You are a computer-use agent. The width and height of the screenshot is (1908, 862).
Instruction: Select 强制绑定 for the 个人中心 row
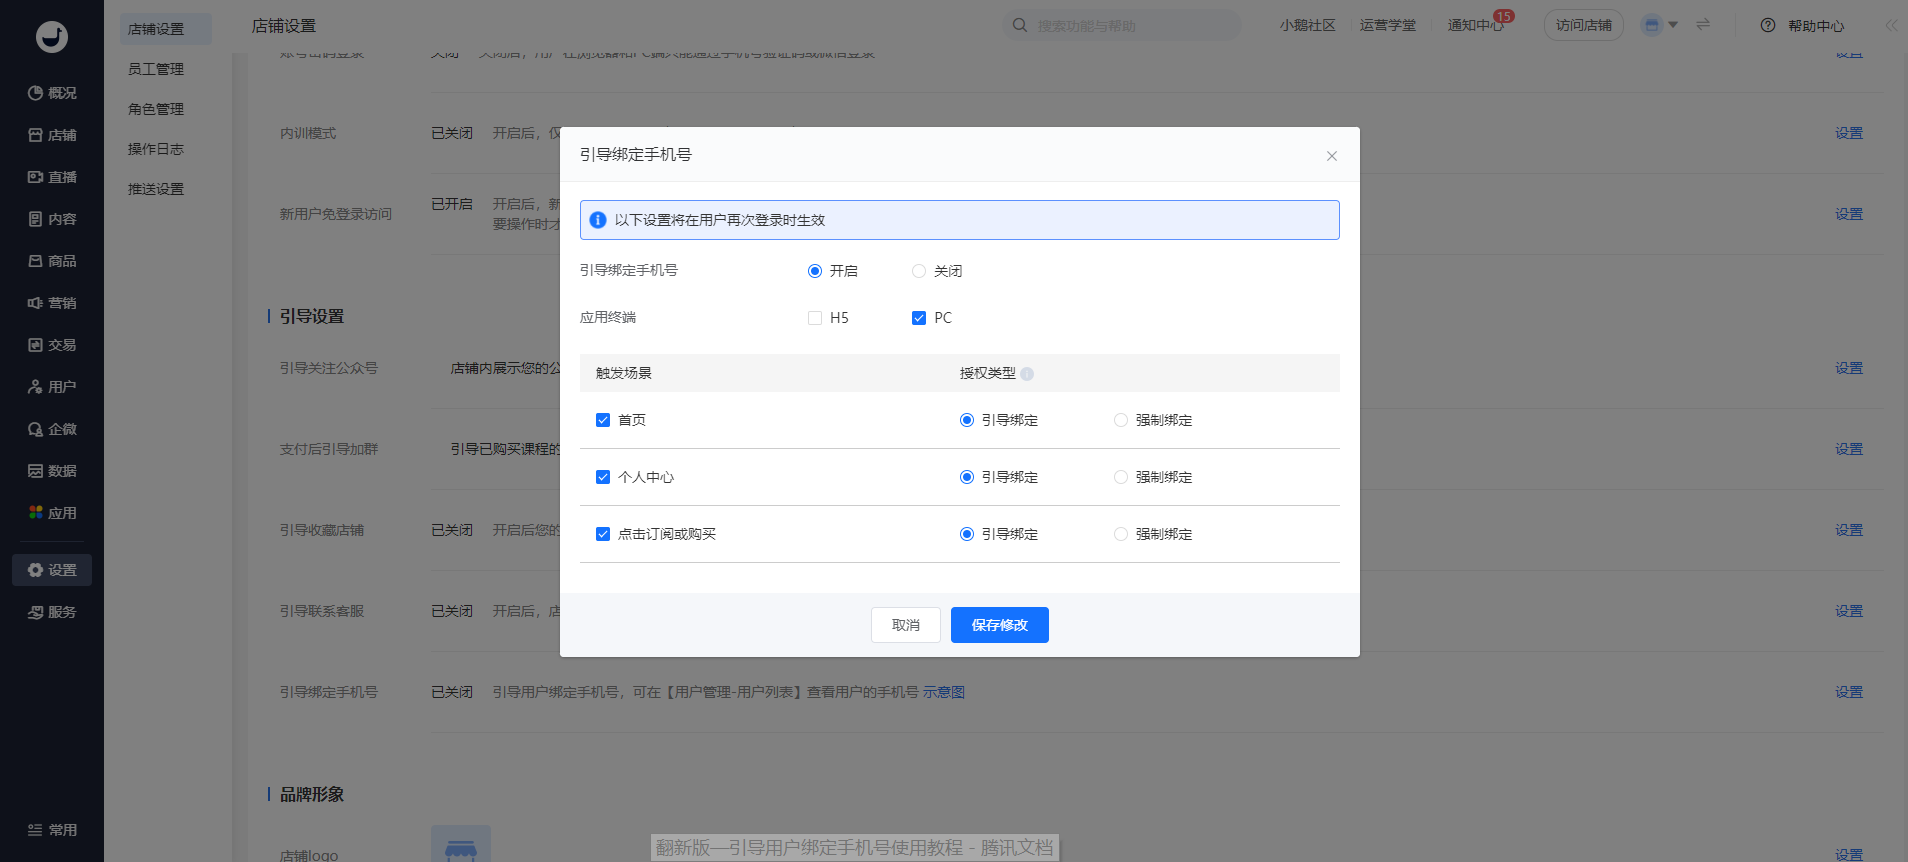1121,477
